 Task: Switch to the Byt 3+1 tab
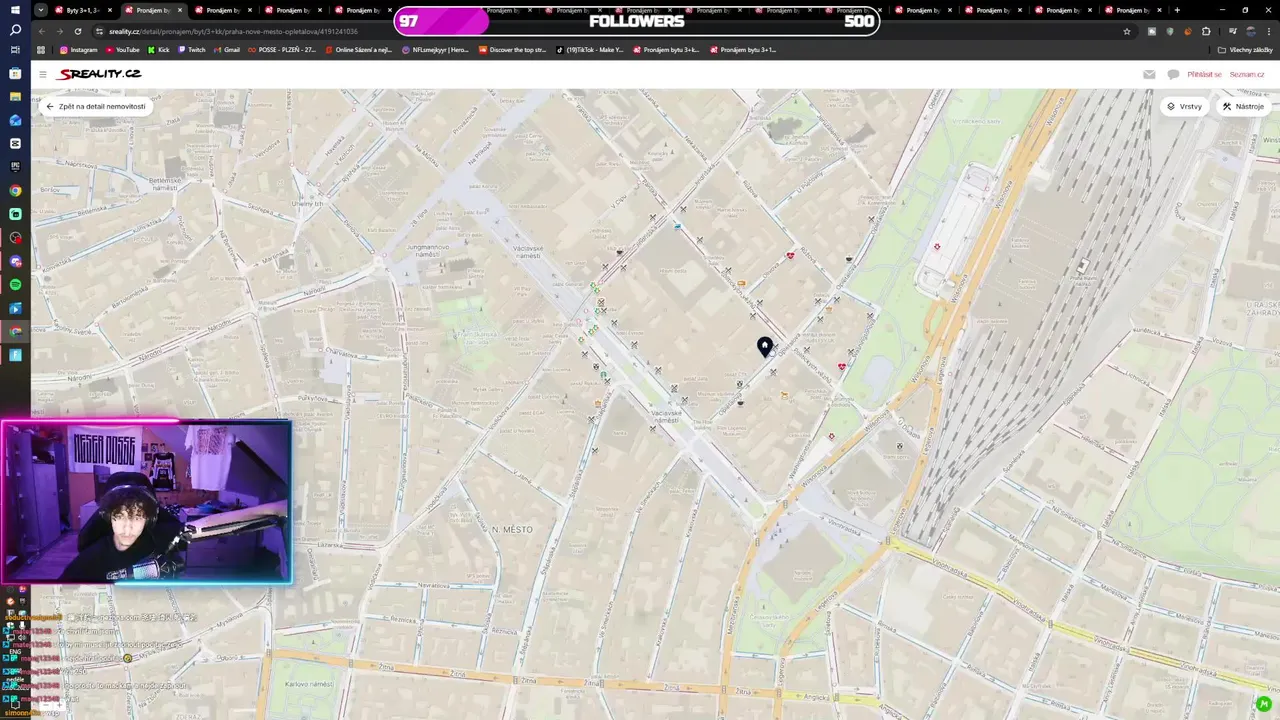(x=84, y=10)
